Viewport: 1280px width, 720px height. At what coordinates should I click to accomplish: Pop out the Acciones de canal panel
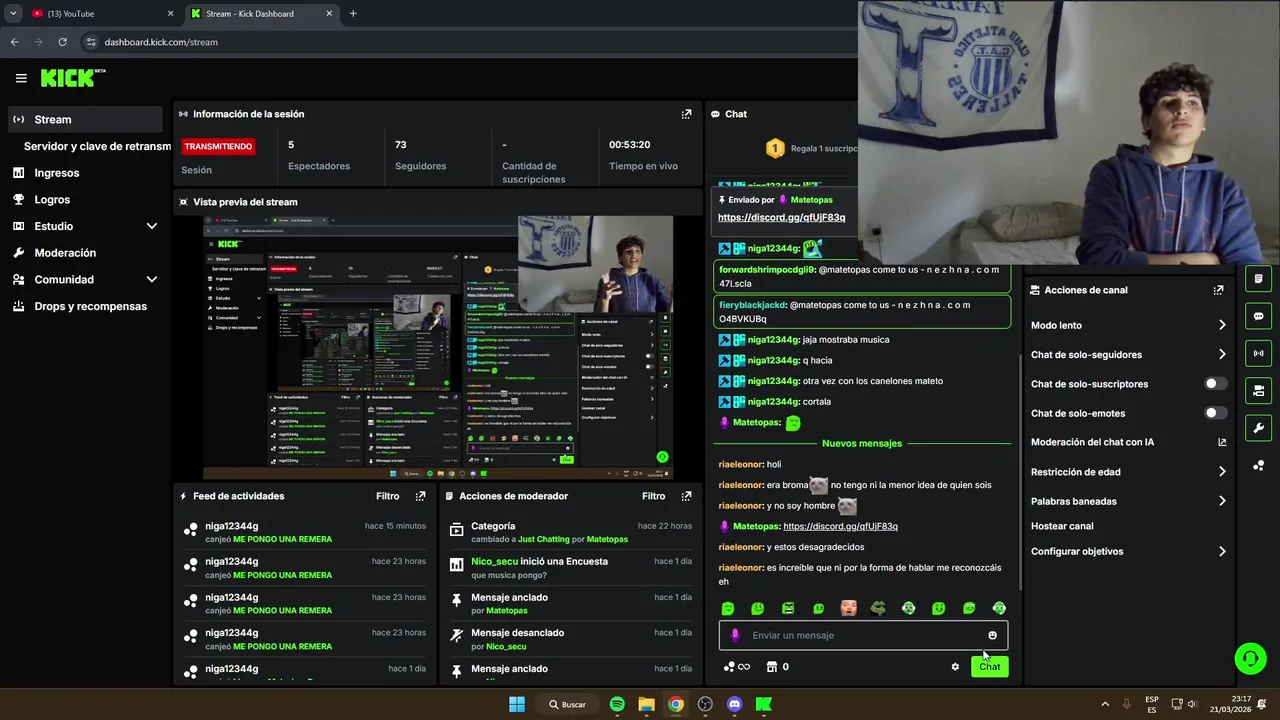tap(1218, 290)
